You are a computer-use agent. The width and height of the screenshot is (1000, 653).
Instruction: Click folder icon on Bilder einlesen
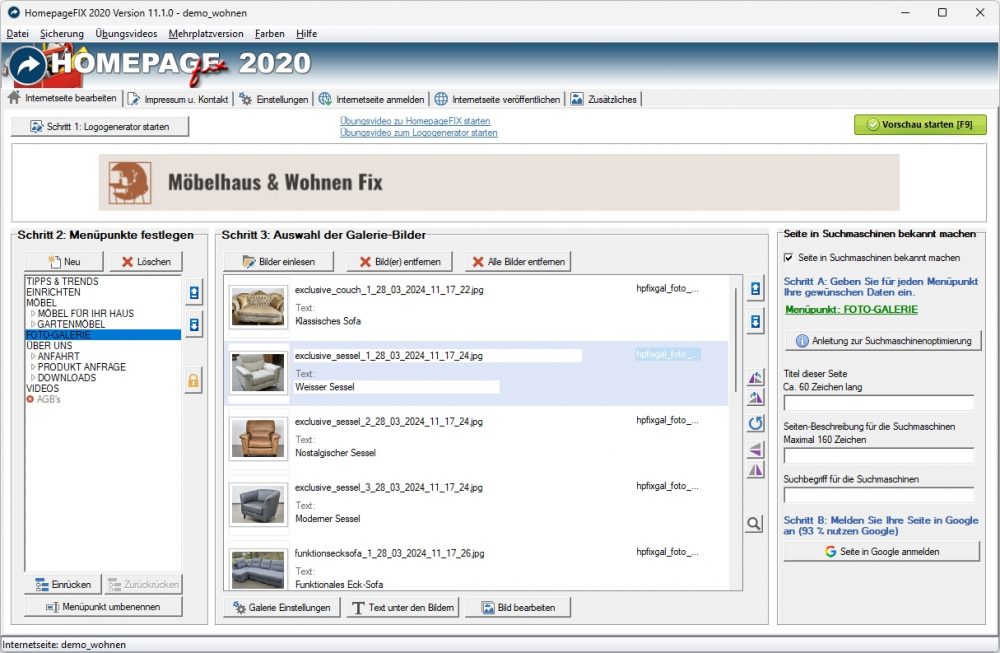(x=249, y=261)
